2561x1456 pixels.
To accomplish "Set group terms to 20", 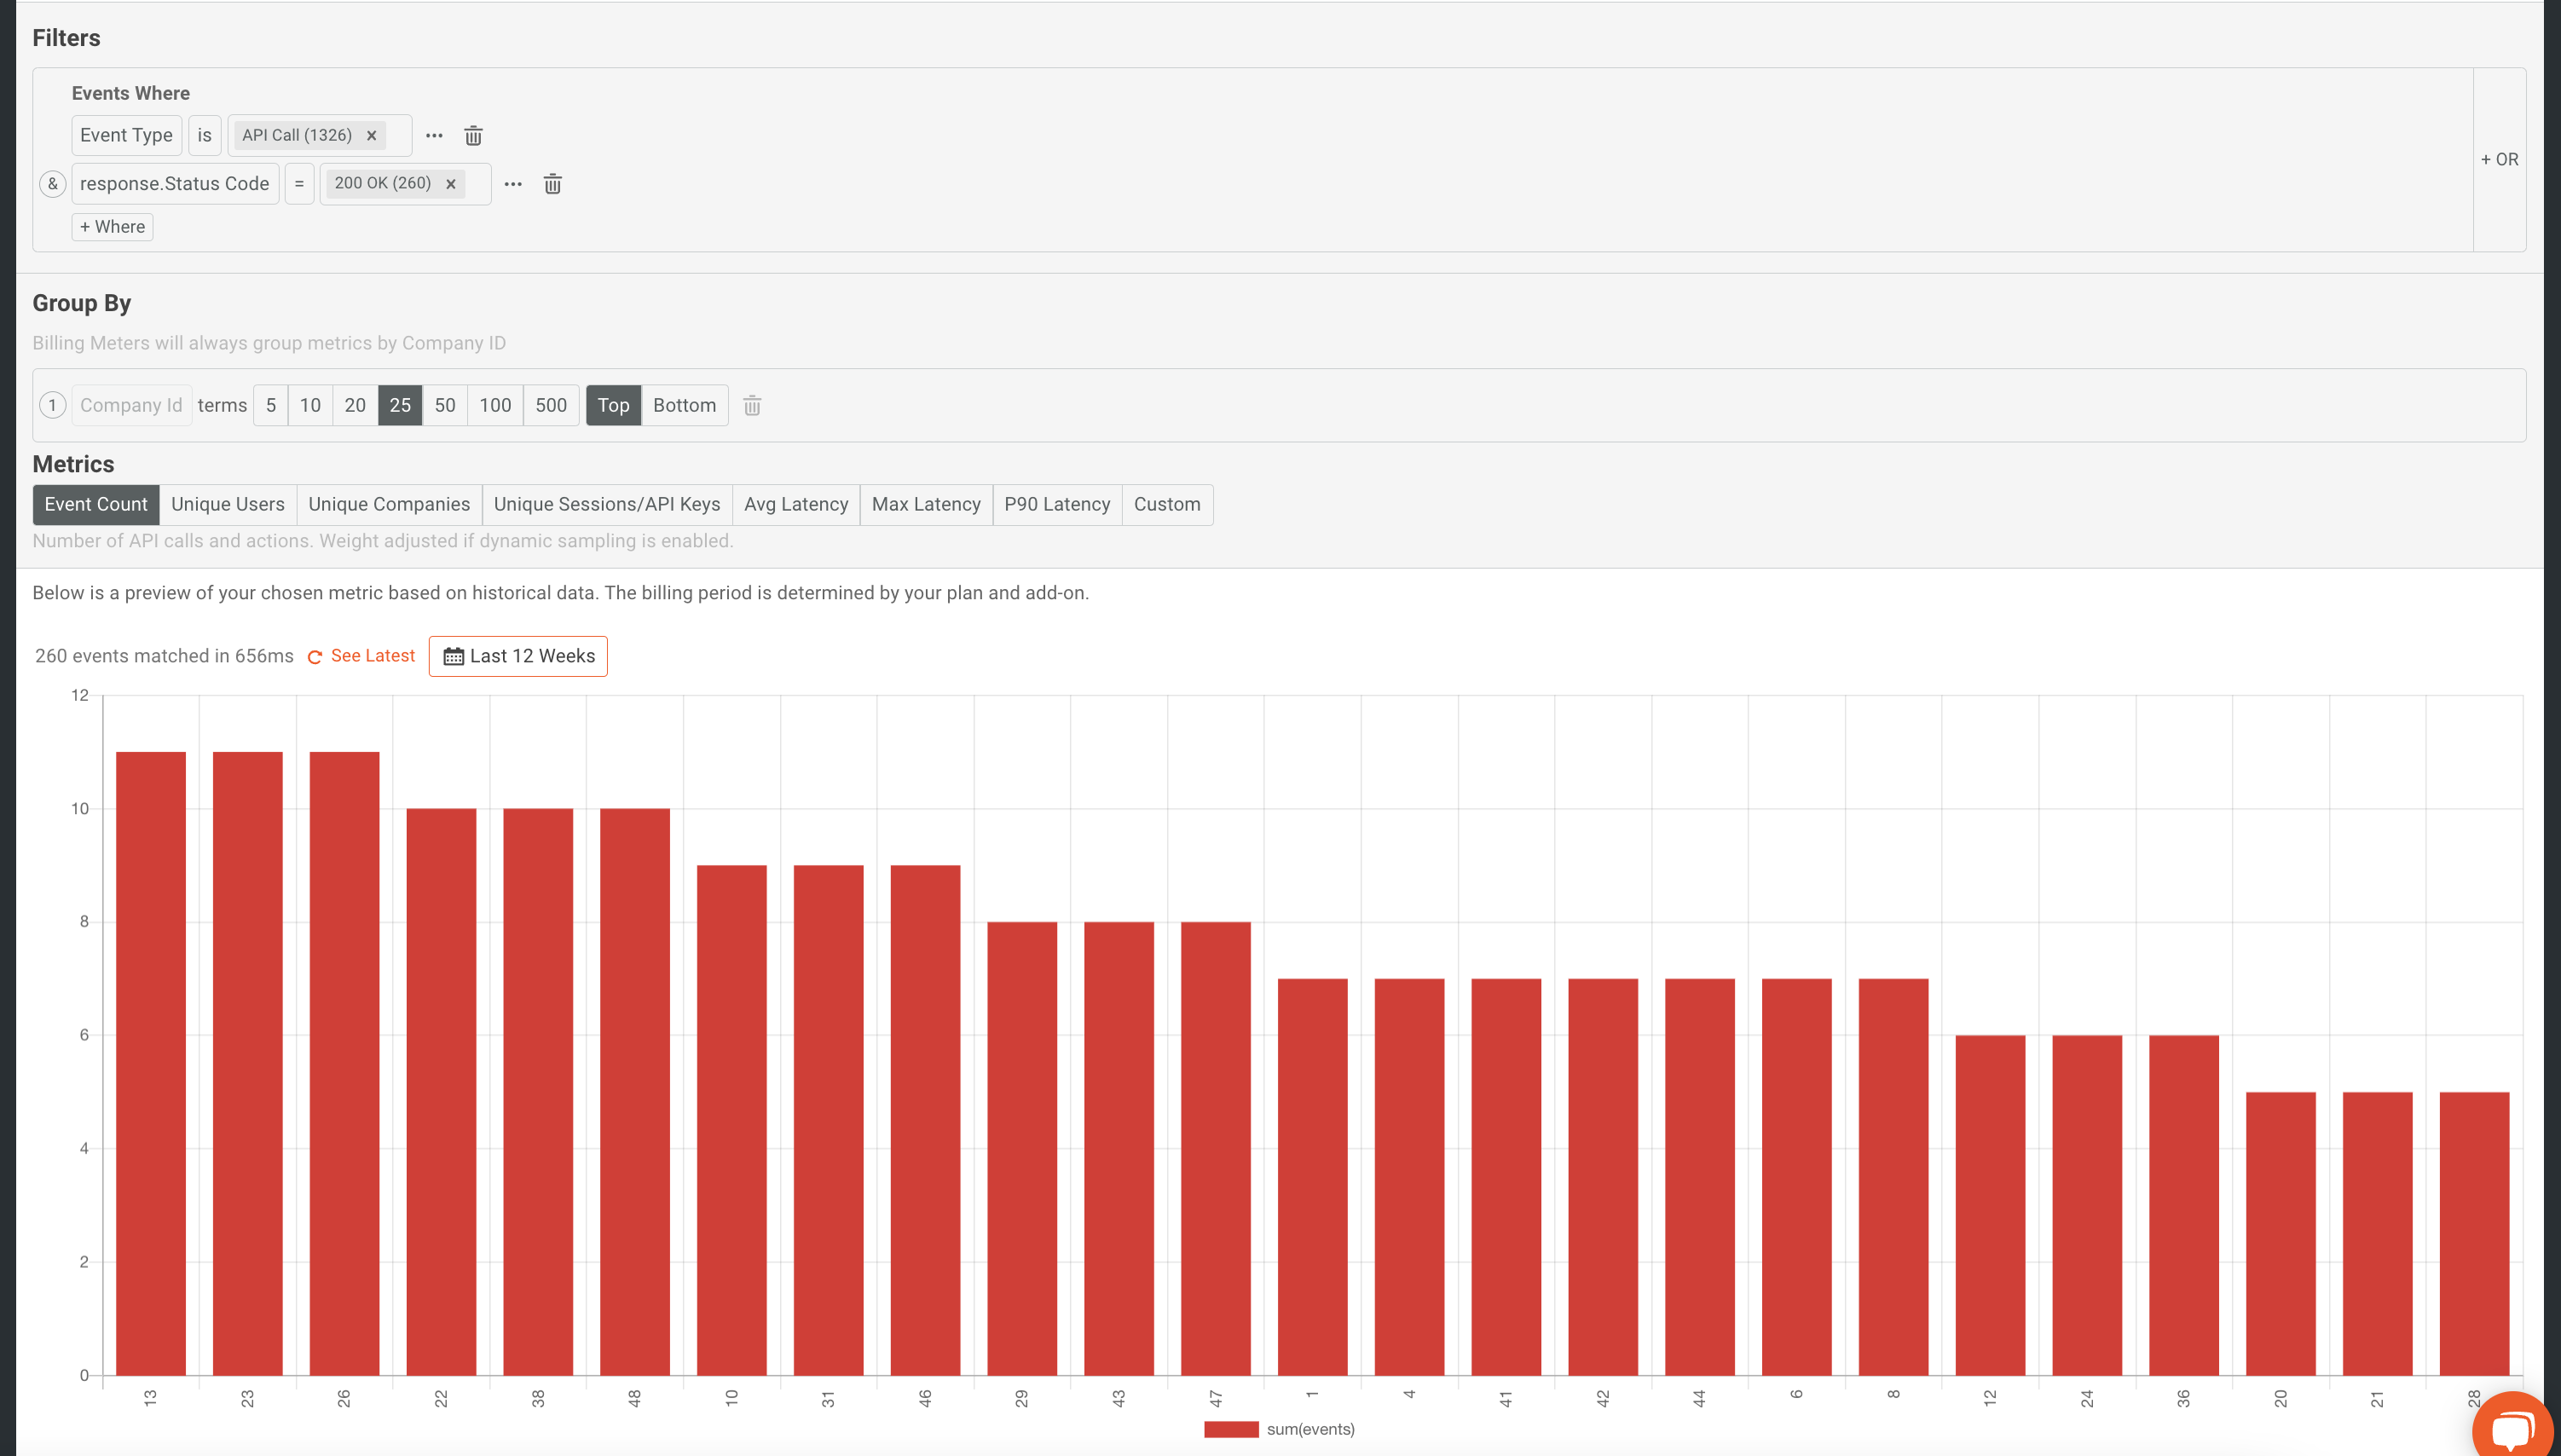I will tap(355, 405).
